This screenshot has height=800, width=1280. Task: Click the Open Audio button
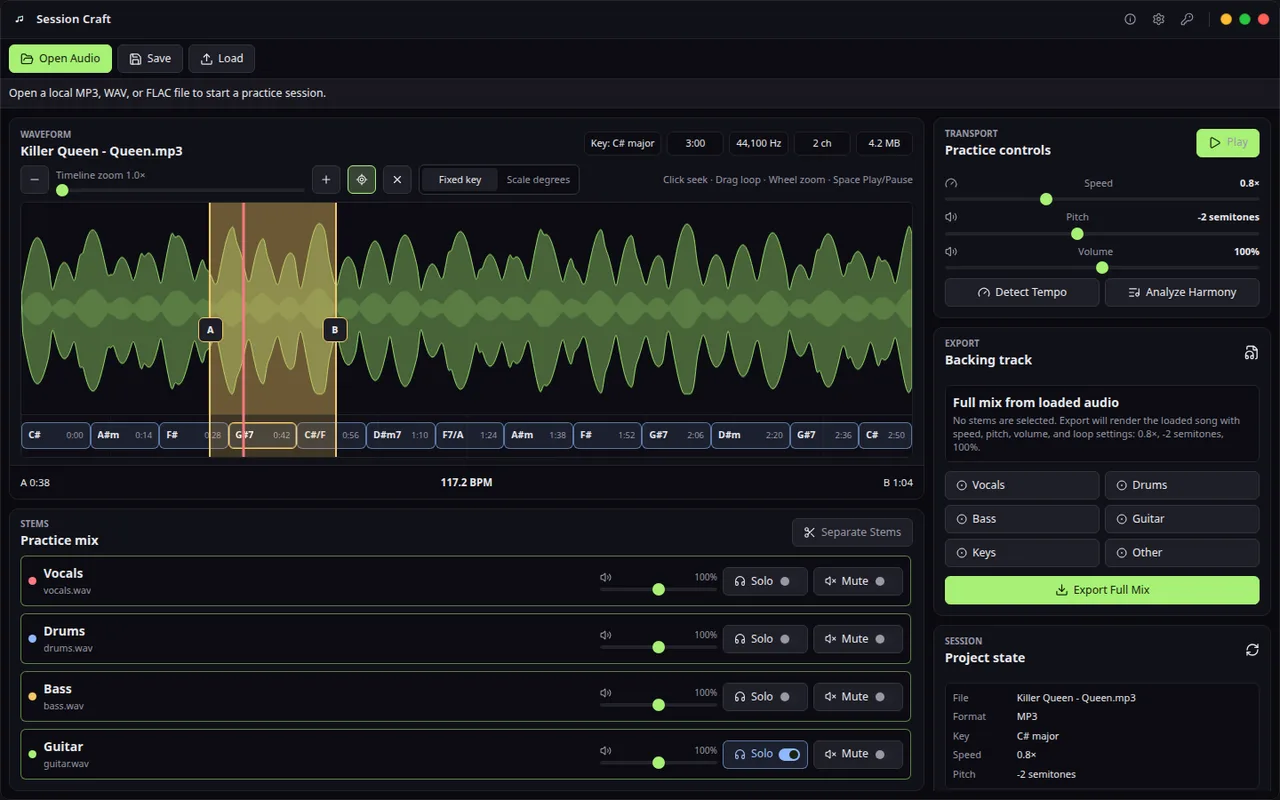point(60,59)
